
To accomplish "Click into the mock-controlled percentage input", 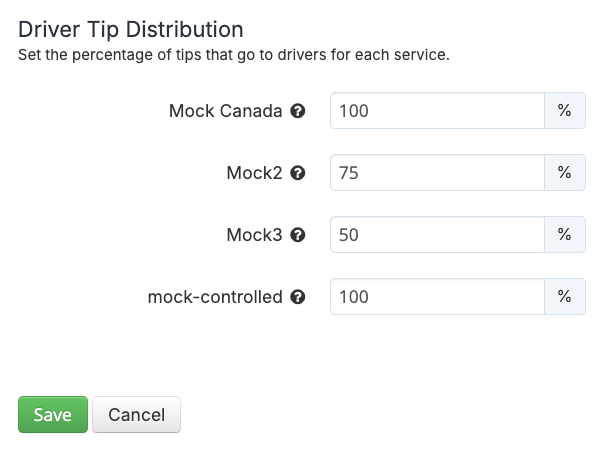I will point(437,297).
